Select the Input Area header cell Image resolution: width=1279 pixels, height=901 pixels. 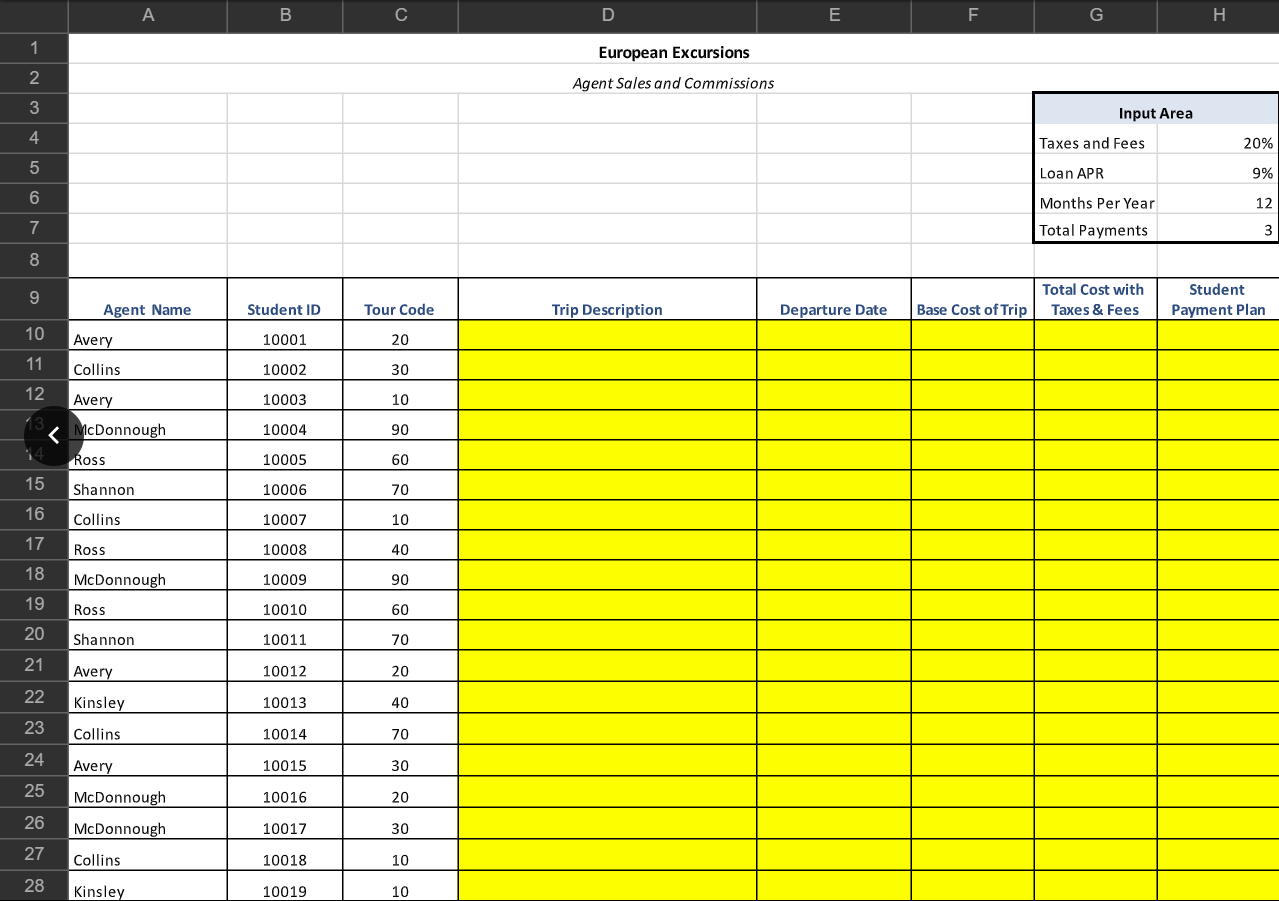pyautogui.click(x=1155, y=112)
